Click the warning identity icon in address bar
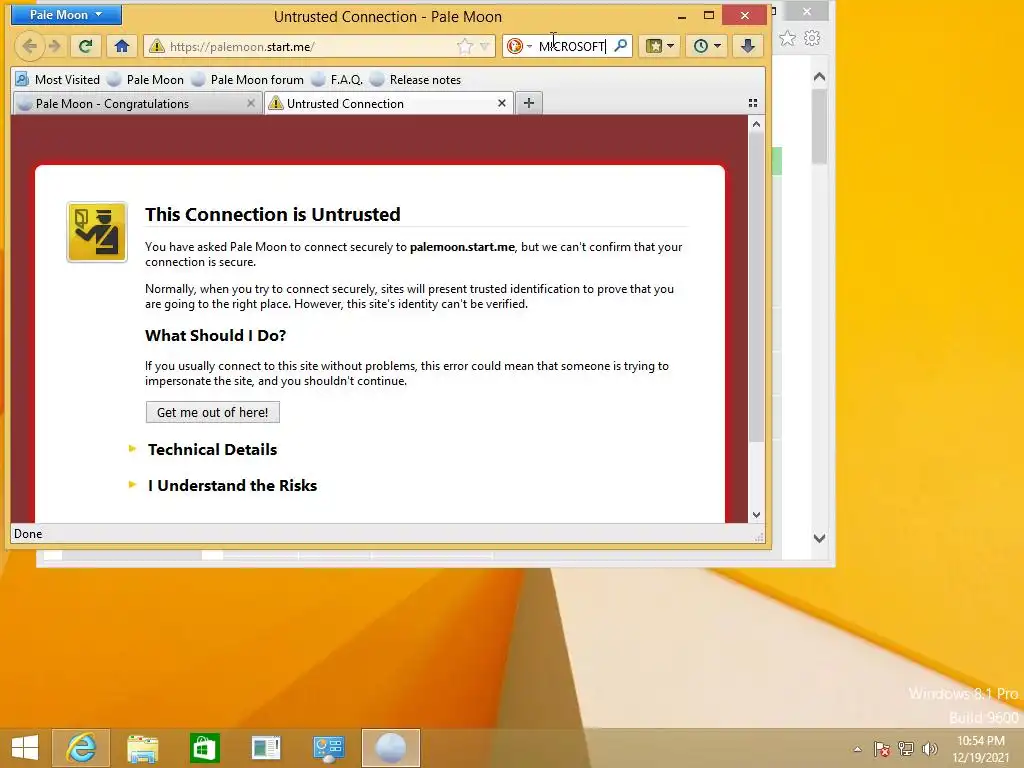Screen dimensions: 1024x768 pyautogui.click(x=156, y=46)
